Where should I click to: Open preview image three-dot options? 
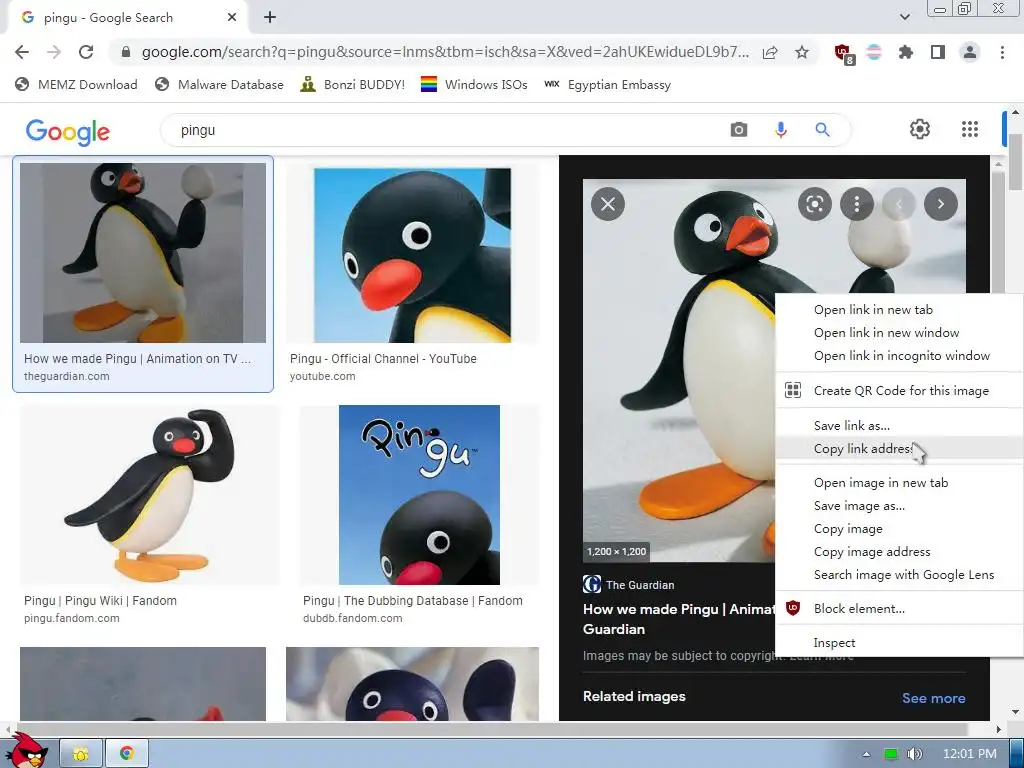tap(857, 204)
